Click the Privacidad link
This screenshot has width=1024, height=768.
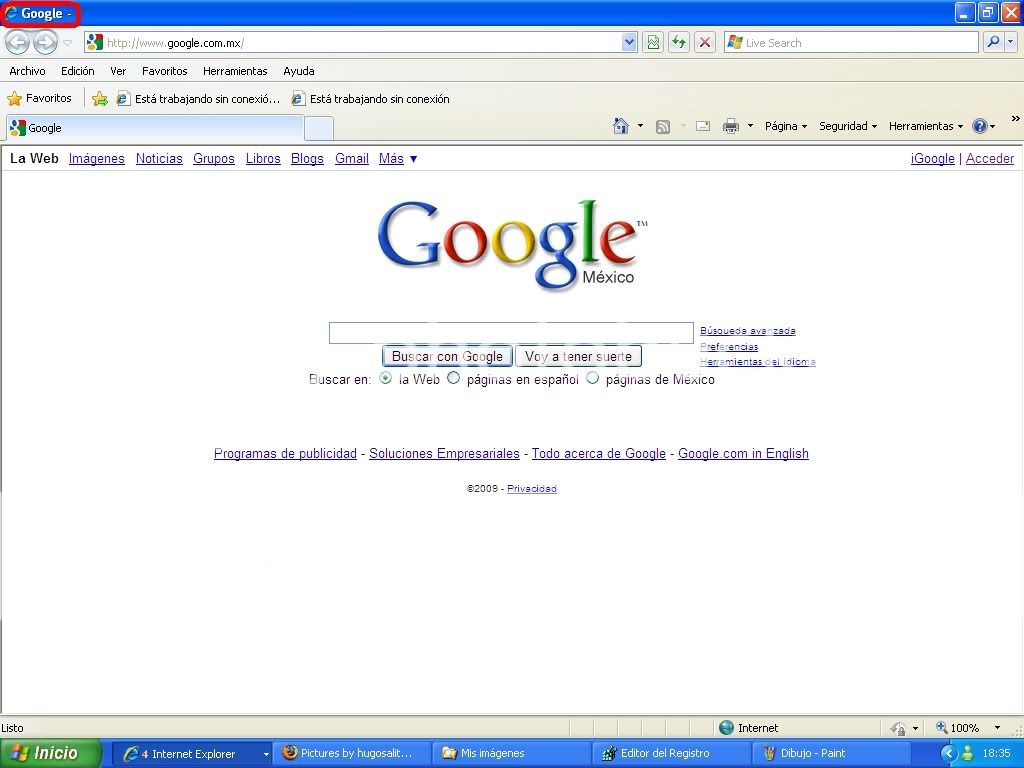(x=532, y=488)
